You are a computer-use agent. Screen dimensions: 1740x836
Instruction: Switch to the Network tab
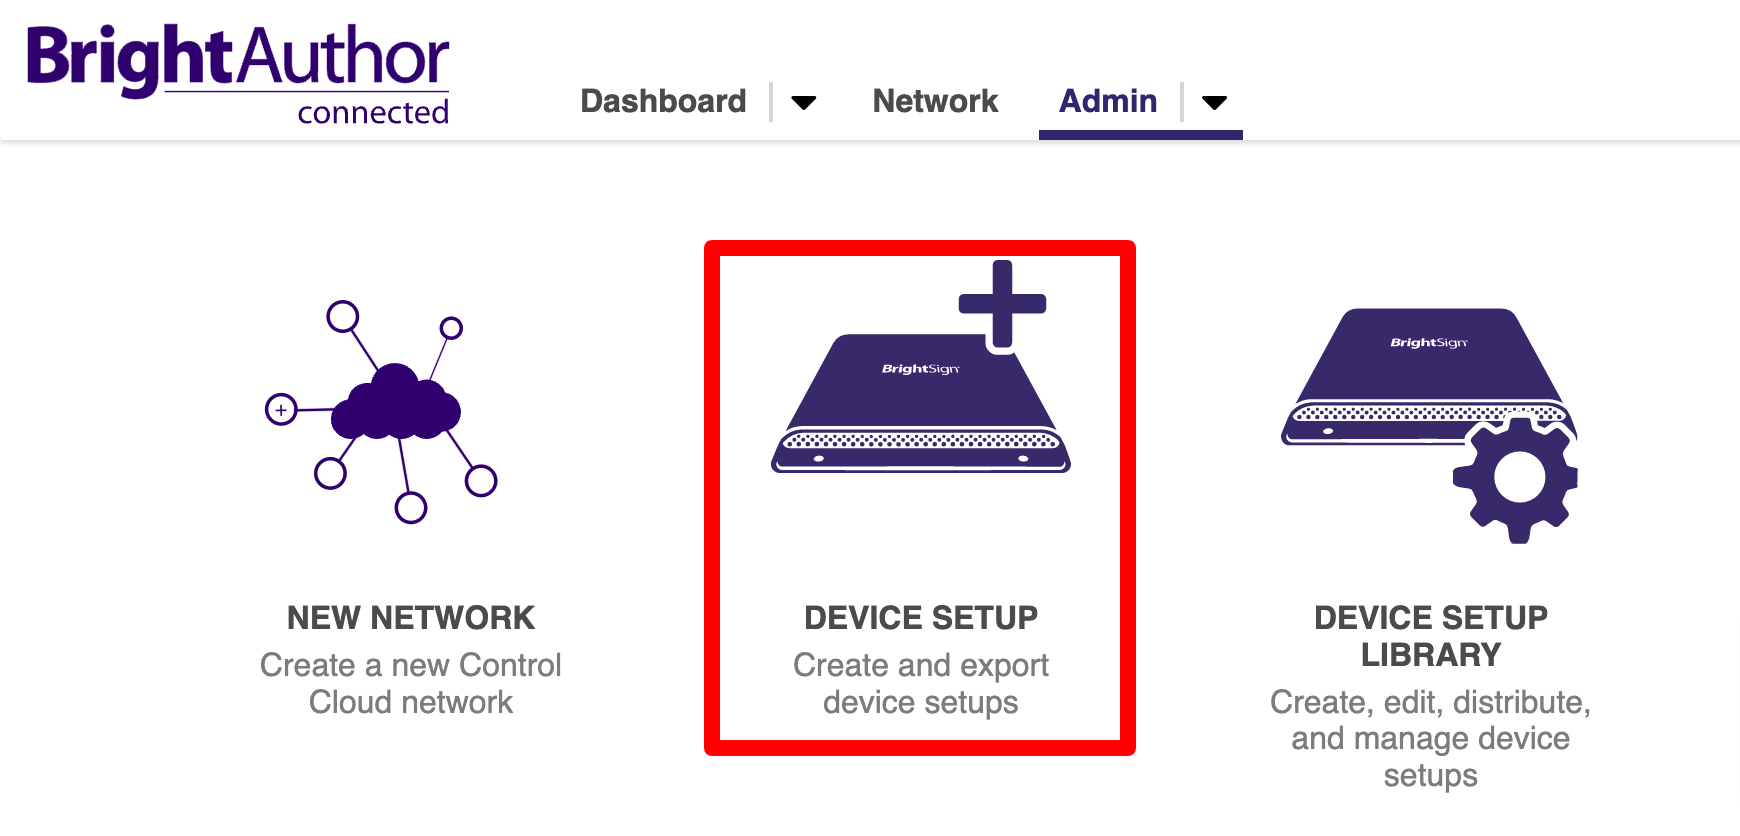pyautogui.click(x=935, y=101)
